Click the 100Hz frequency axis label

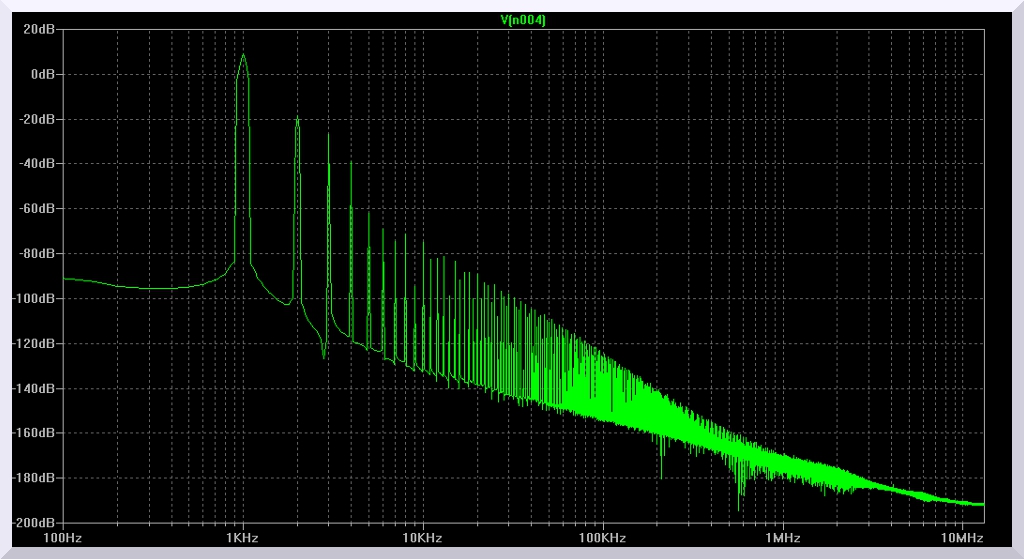(63, 538)
